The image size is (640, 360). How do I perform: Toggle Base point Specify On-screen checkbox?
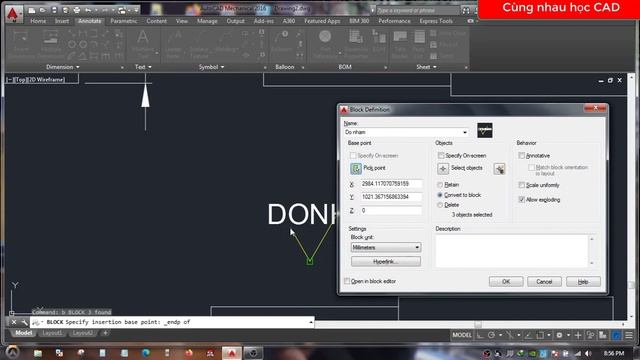[353, 156]
